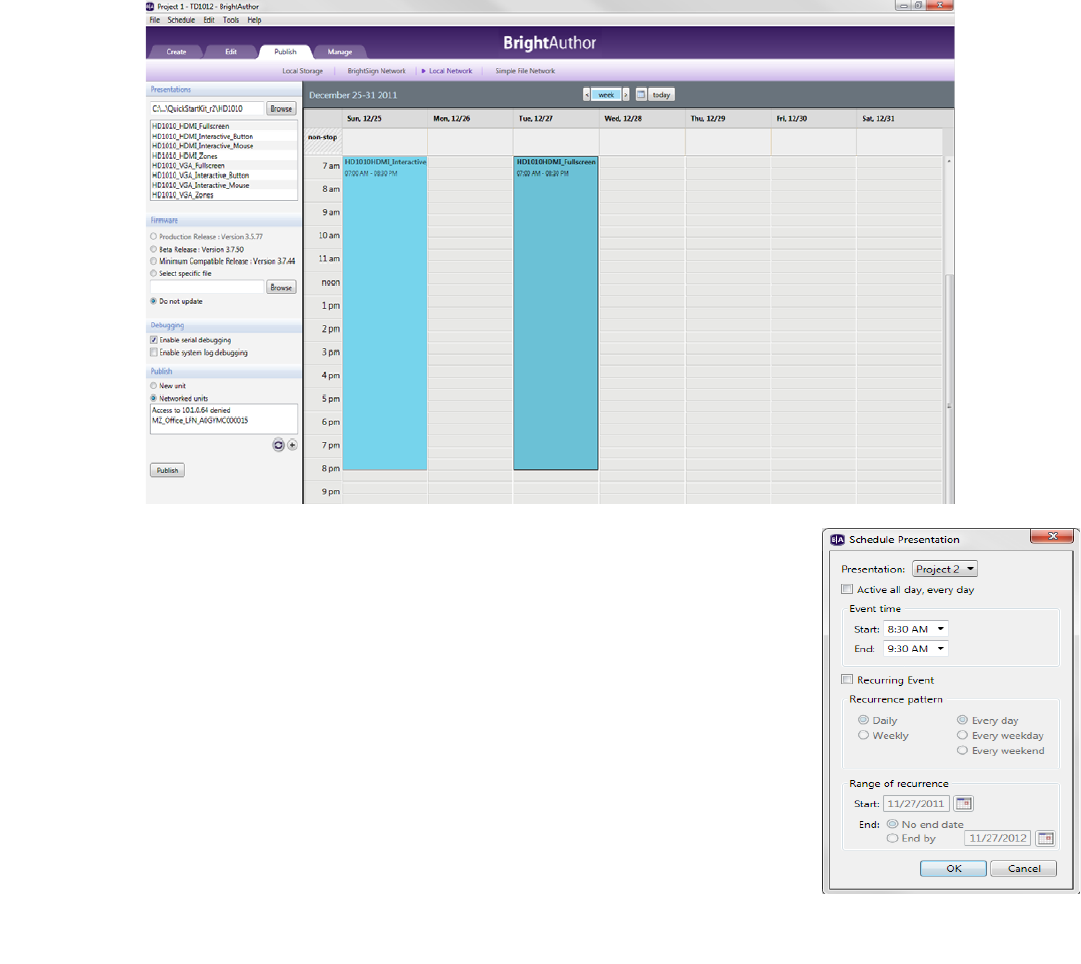Go to next week arrow
1081x964 pixels.
coord(626,95)
